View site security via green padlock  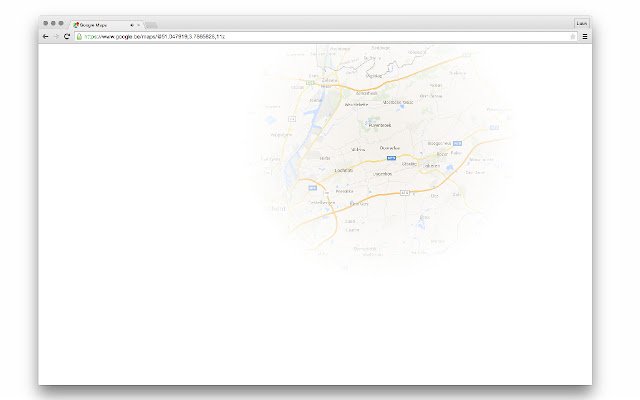79,37
